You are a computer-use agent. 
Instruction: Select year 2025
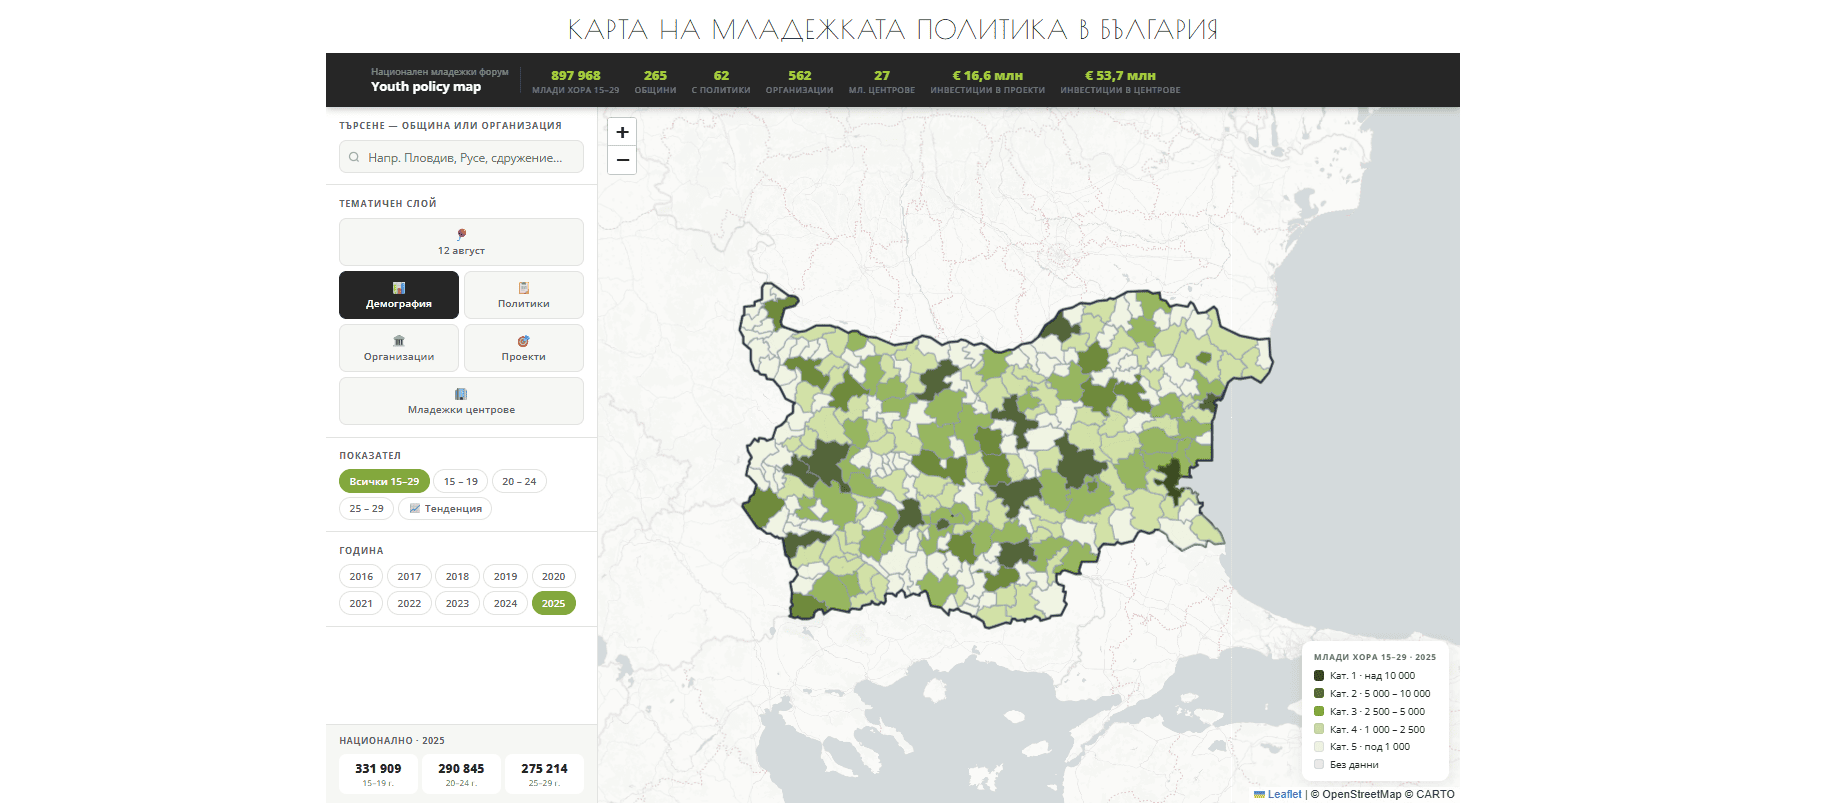coord(554,603)
